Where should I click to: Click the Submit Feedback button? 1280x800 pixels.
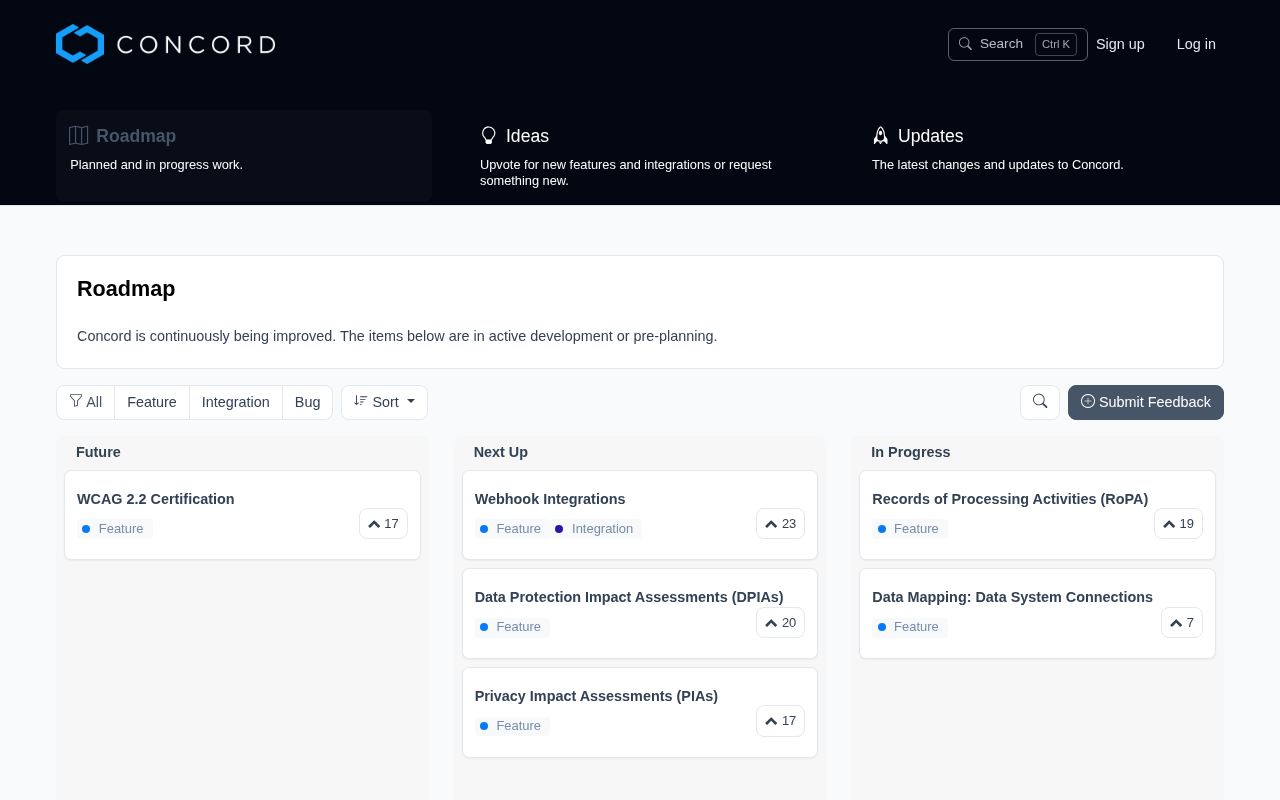click(1145, 402)
